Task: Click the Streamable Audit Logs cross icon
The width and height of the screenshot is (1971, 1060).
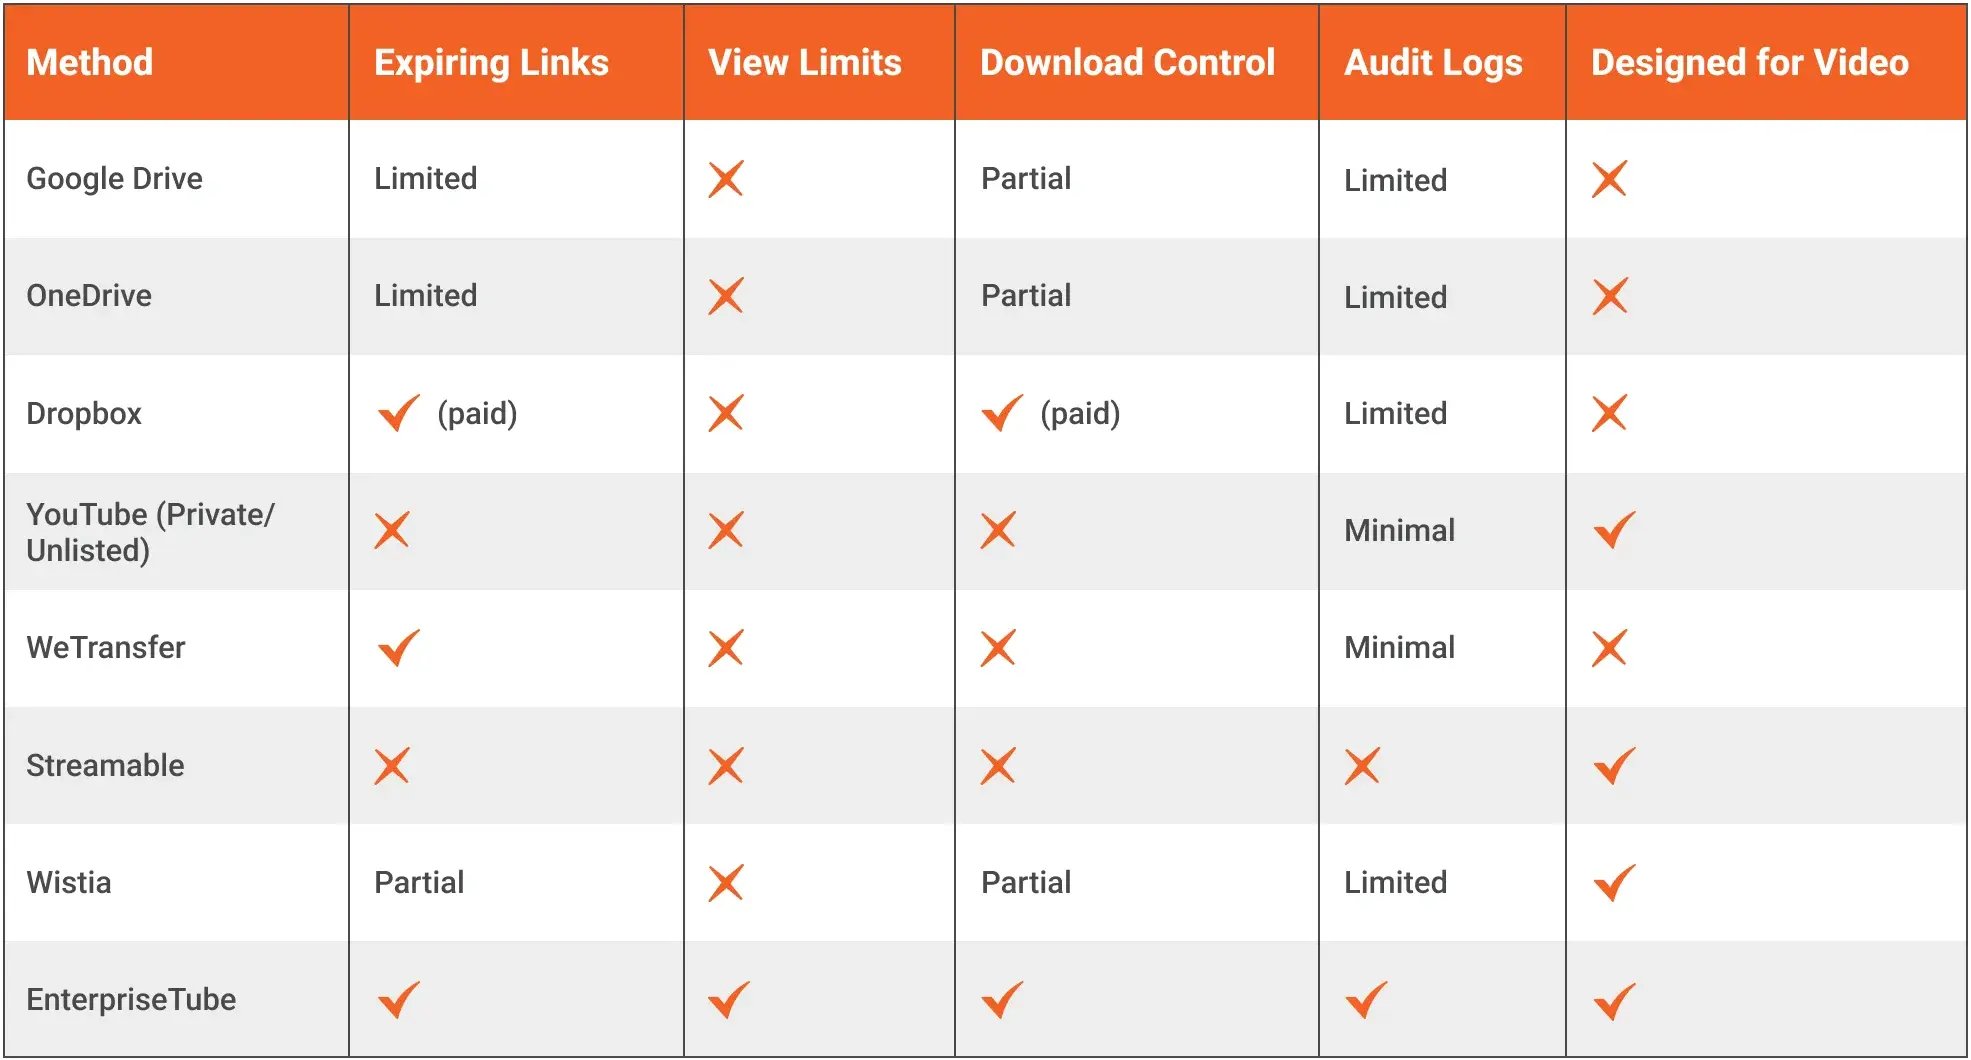Action: point(1362,766)
